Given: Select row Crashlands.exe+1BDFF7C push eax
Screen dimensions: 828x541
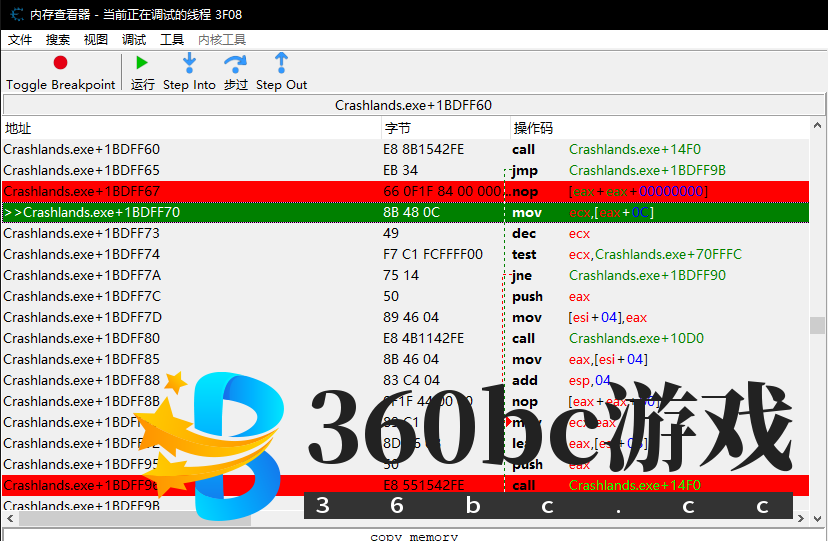Looking at the screenshot, I should pos(406,297).
